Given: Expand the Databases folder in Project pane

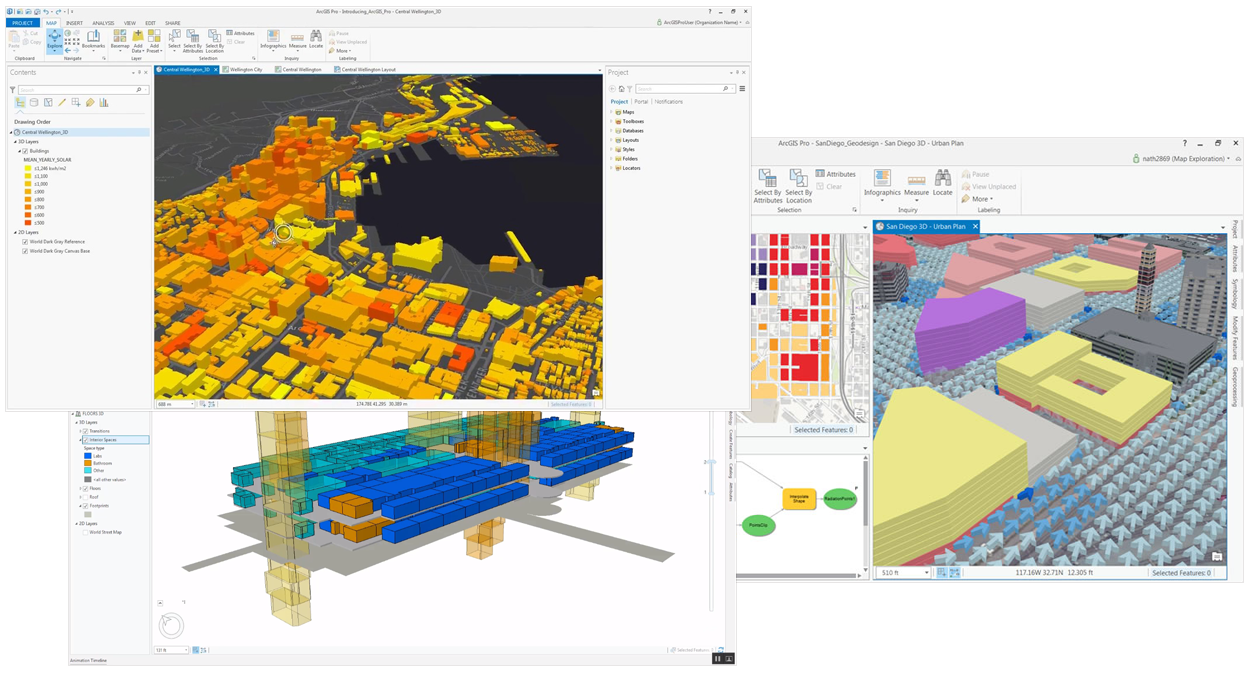Looking at the screenshot, I should 612,131.
